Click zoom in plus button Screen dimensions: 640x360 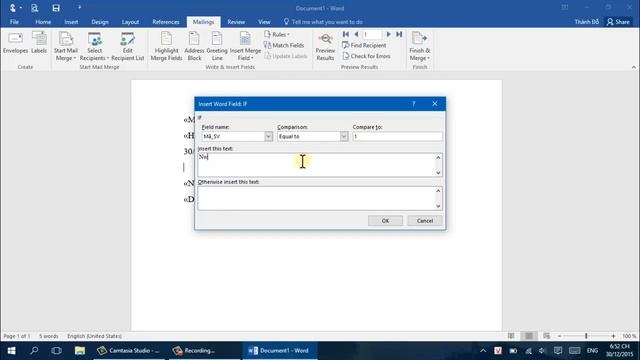[x=613, y=336]
